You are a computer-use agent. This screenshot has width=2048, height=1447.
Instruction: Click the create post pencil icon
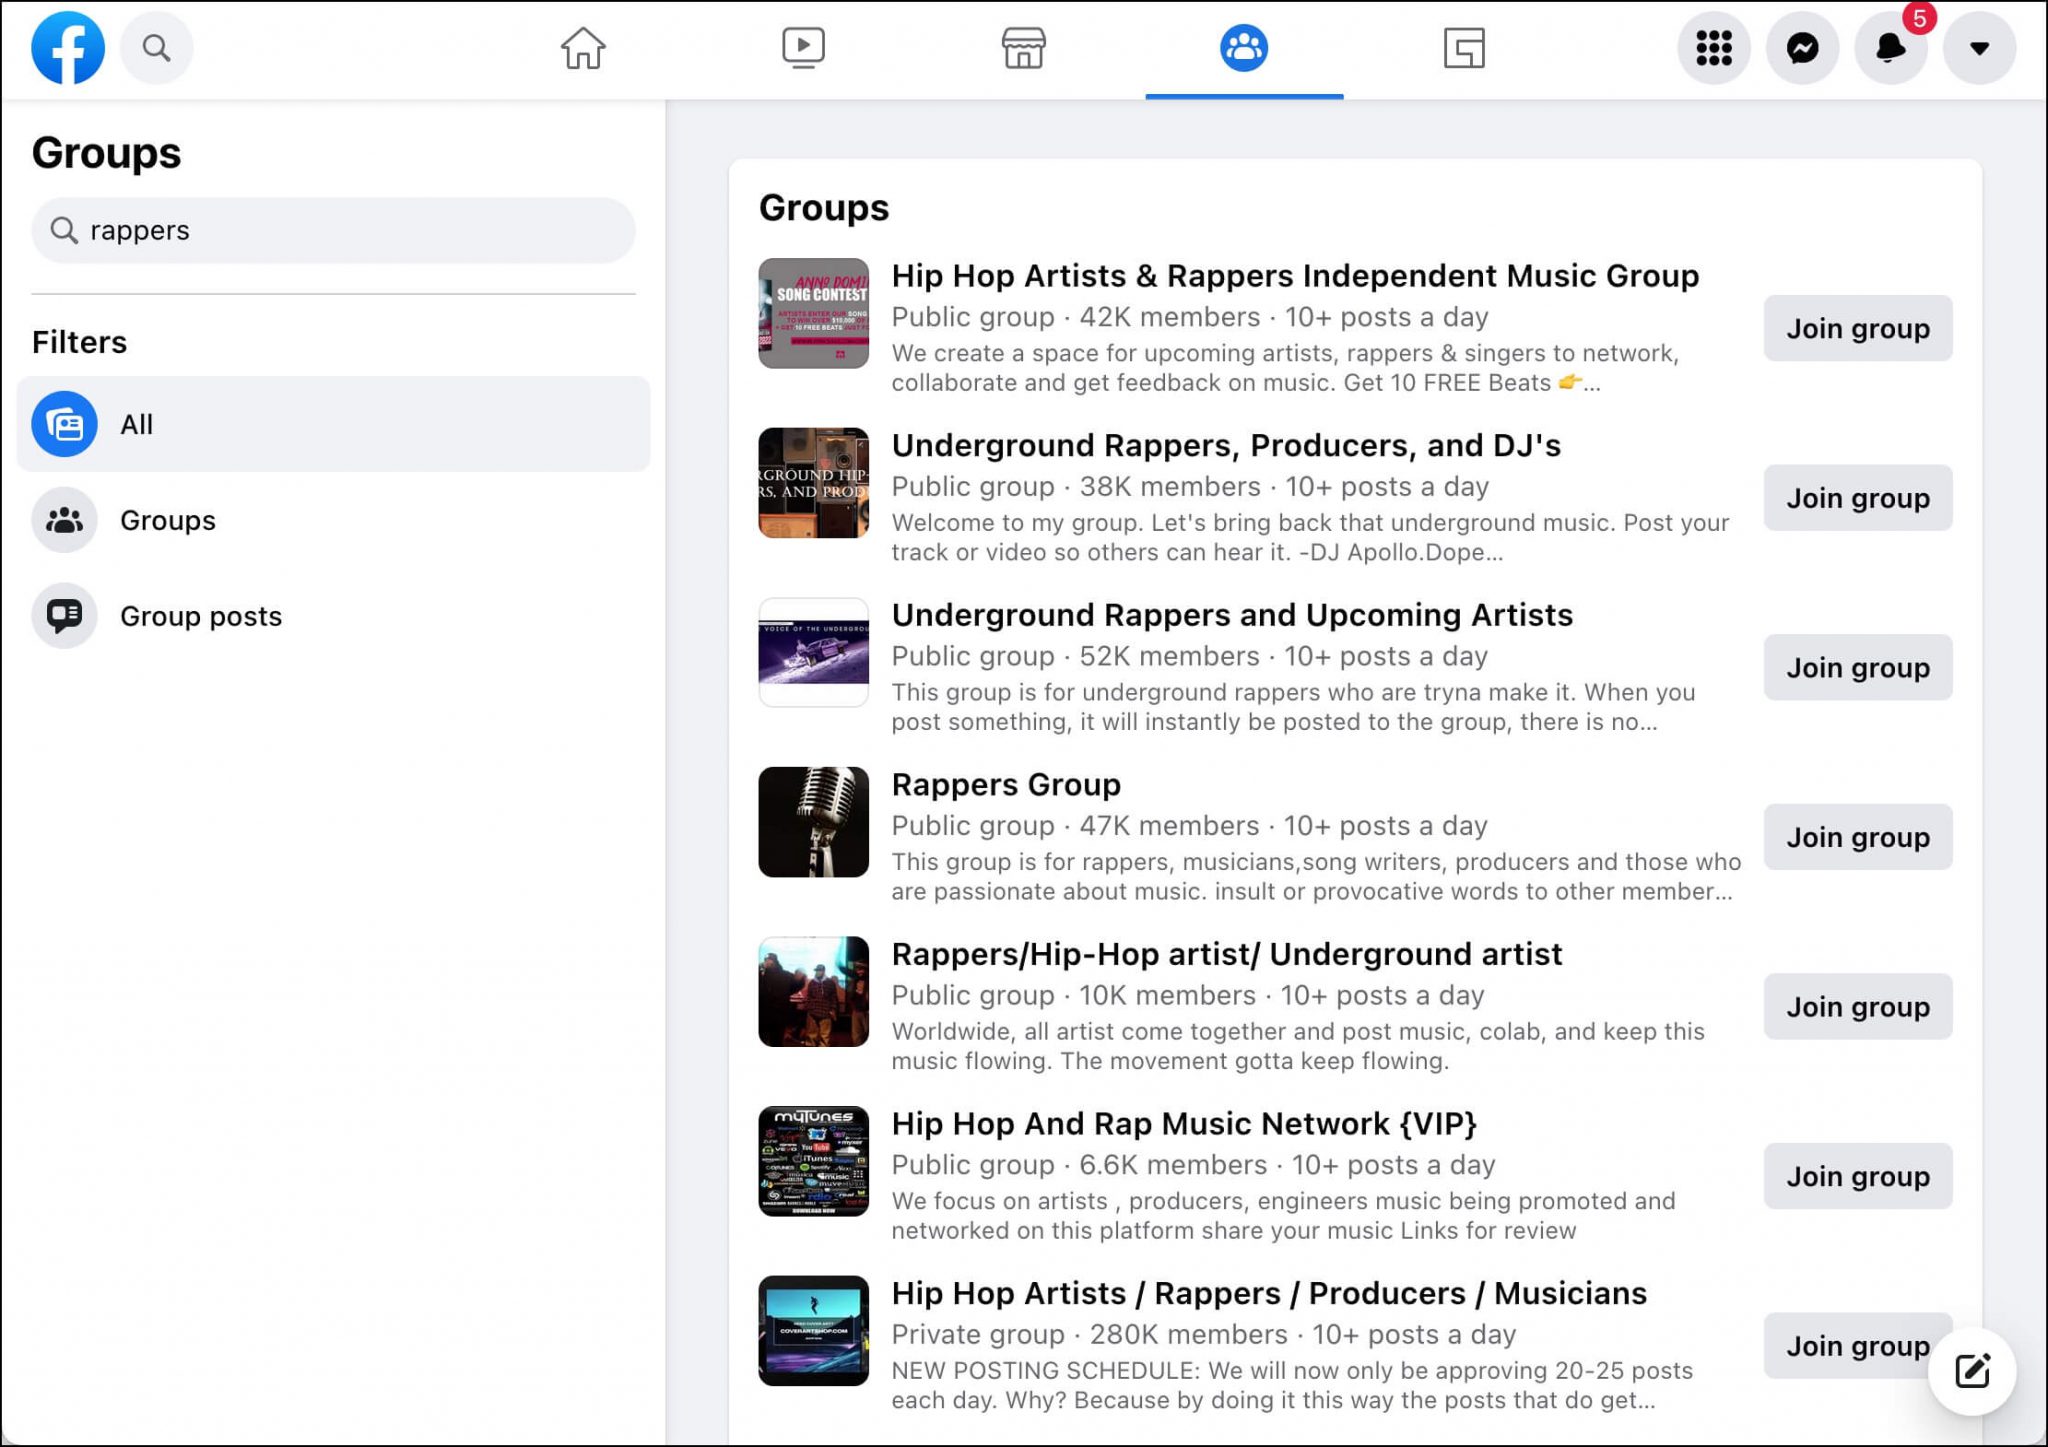tap(1971, 1371)
